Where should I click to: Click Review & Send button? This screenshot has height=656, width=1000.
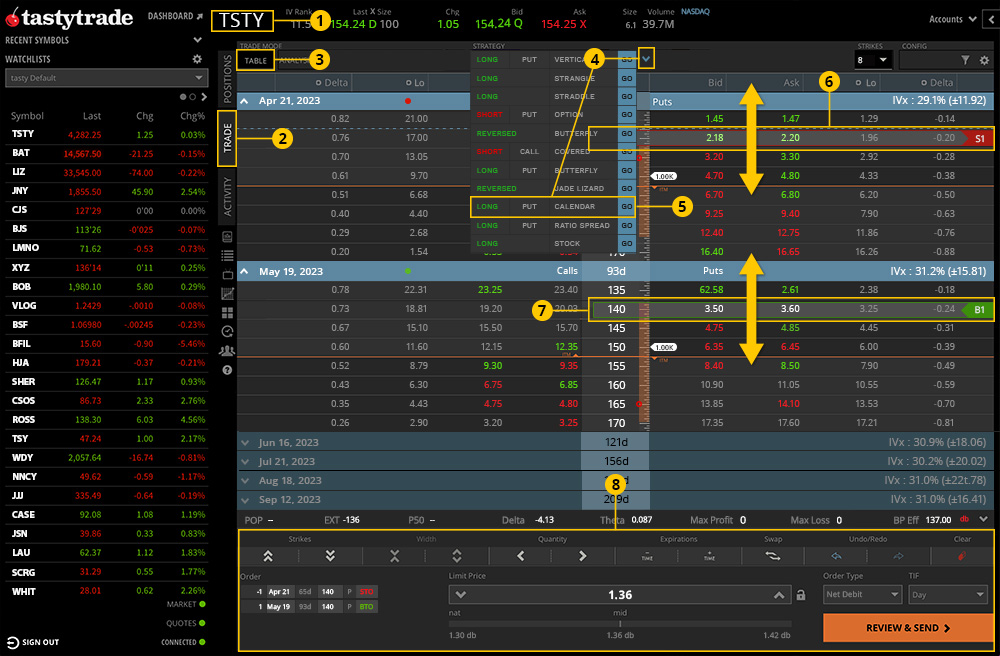(908, 628)
